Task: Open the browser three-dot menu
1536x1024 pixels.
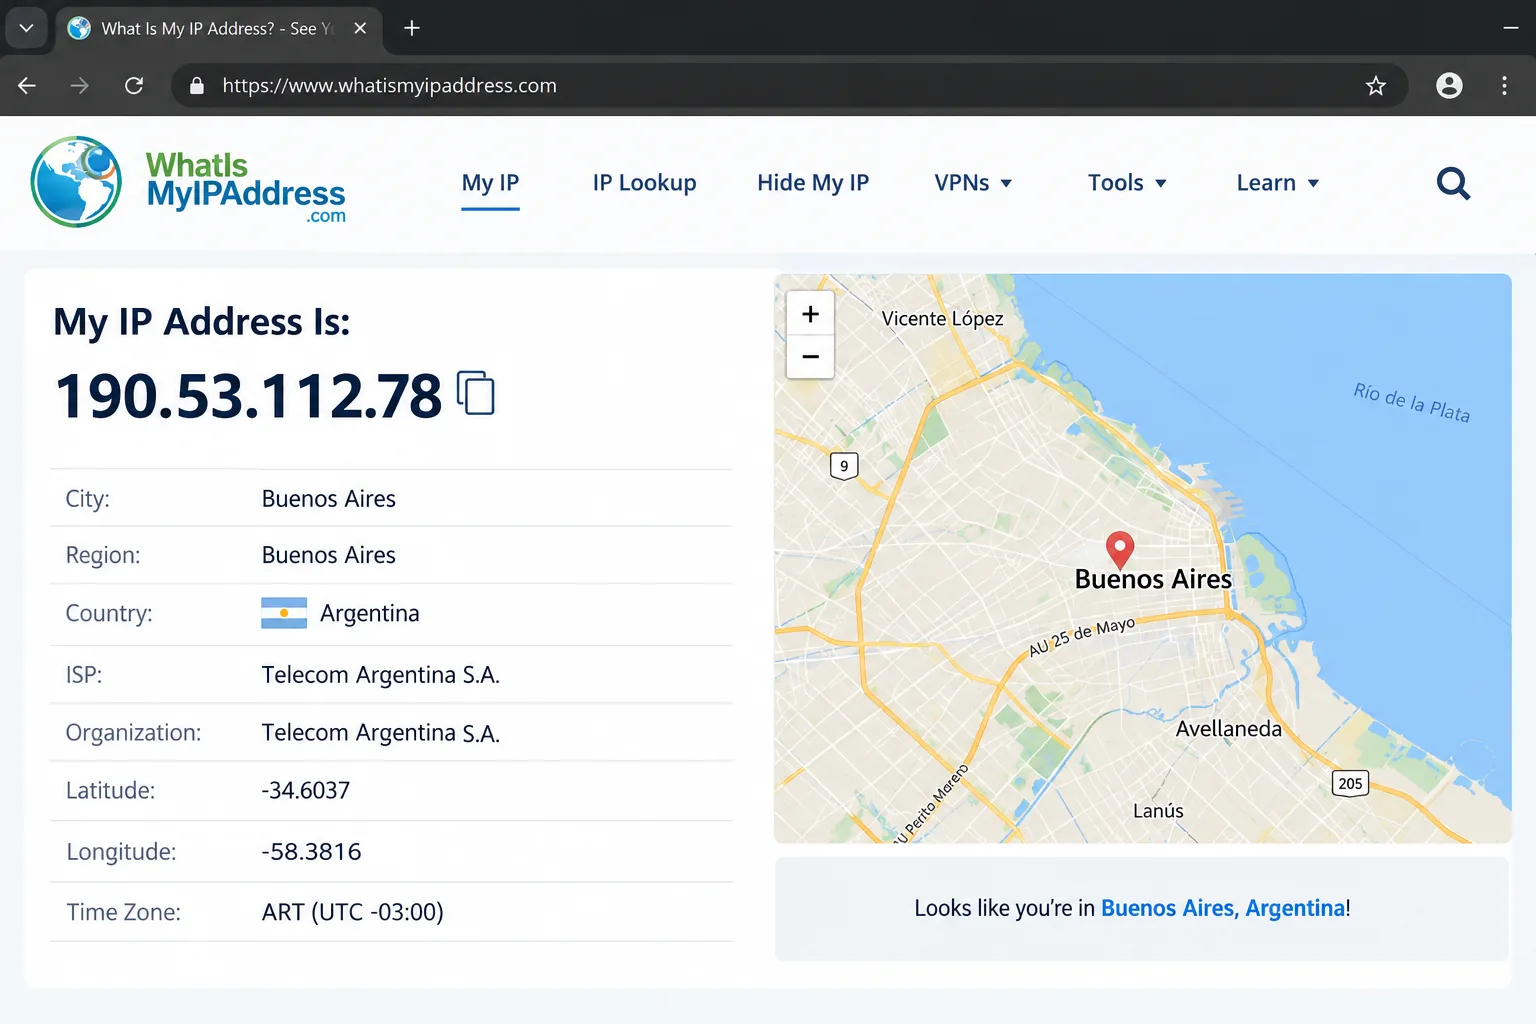Action: (1504, 86)
